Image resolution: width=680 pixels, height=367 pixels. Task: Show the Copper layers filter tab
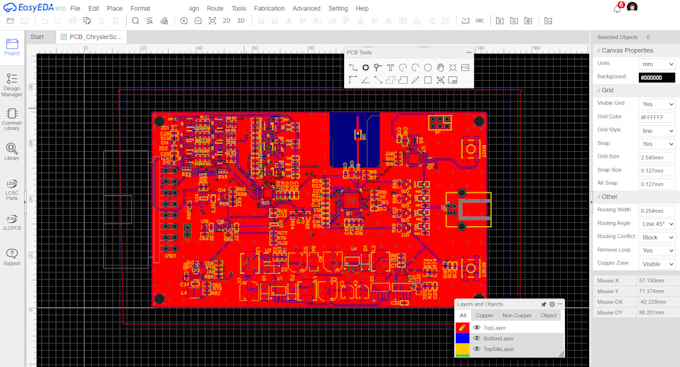(x=484, y=315)
